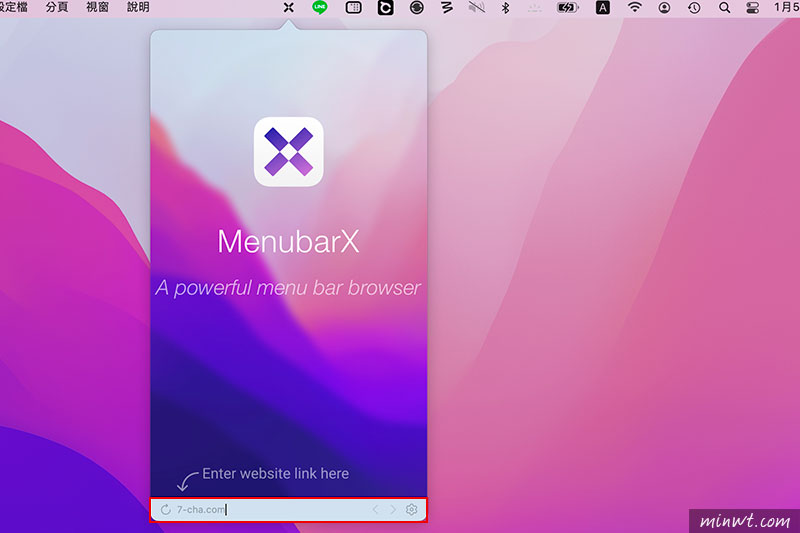Click 'Enter website link here' hint
The image size is (800, 533).
(276, 473)
